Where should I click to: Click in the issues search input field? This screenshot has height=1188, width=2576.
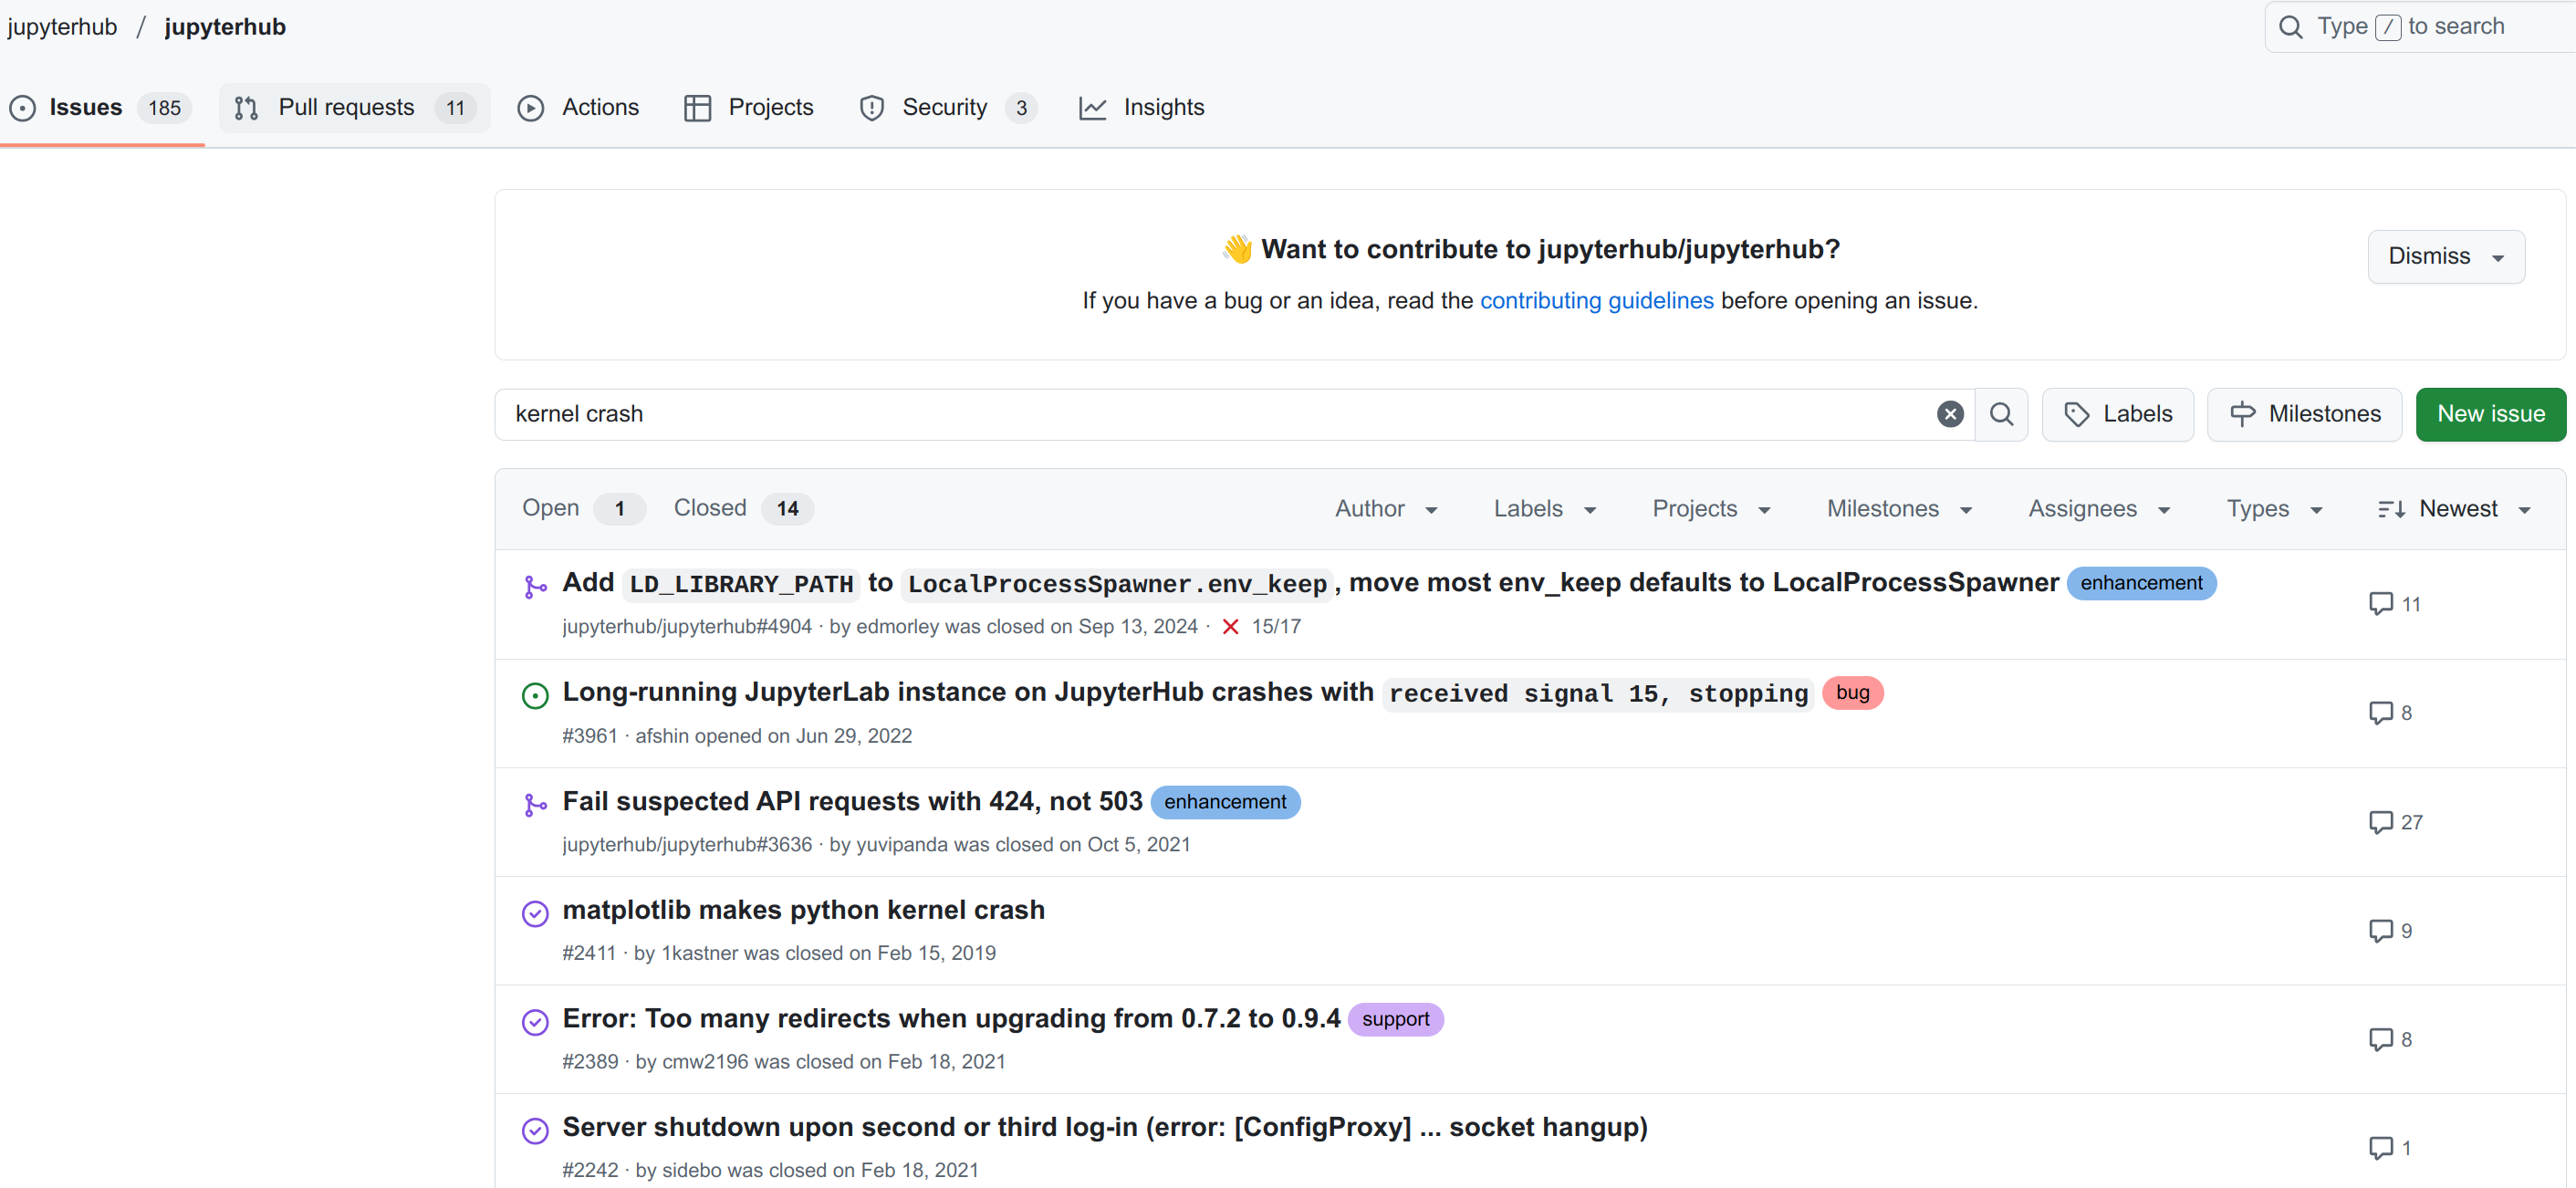(1200, 414)
